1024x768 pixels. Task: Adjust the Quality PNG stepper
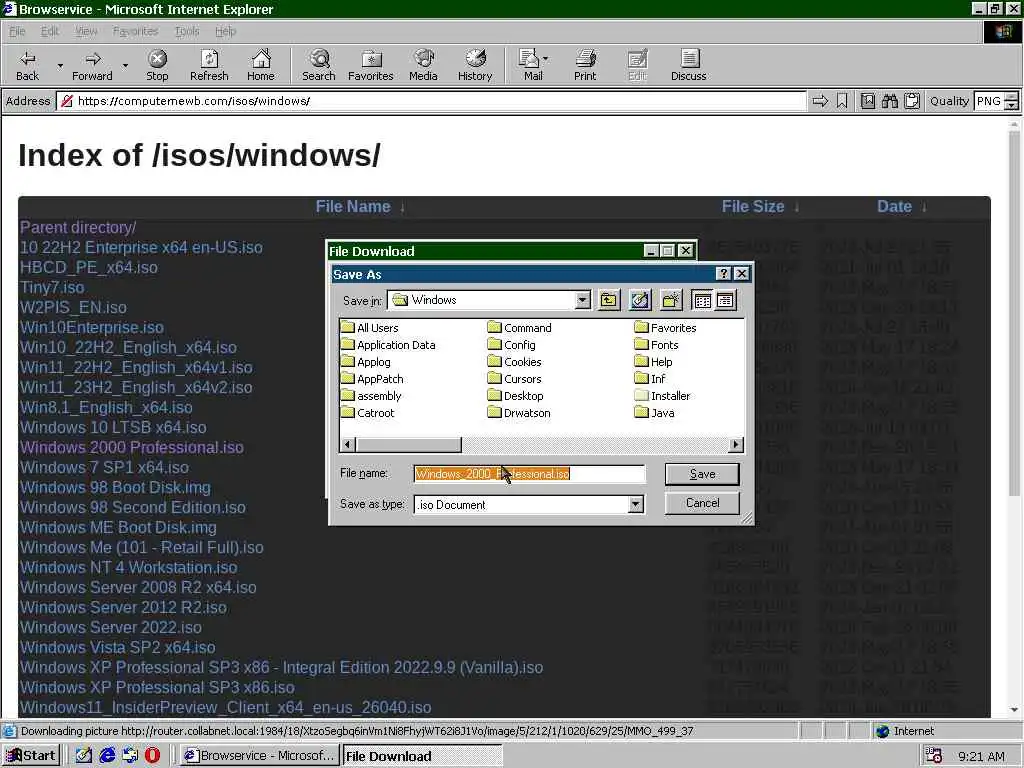click(1012, 101)
